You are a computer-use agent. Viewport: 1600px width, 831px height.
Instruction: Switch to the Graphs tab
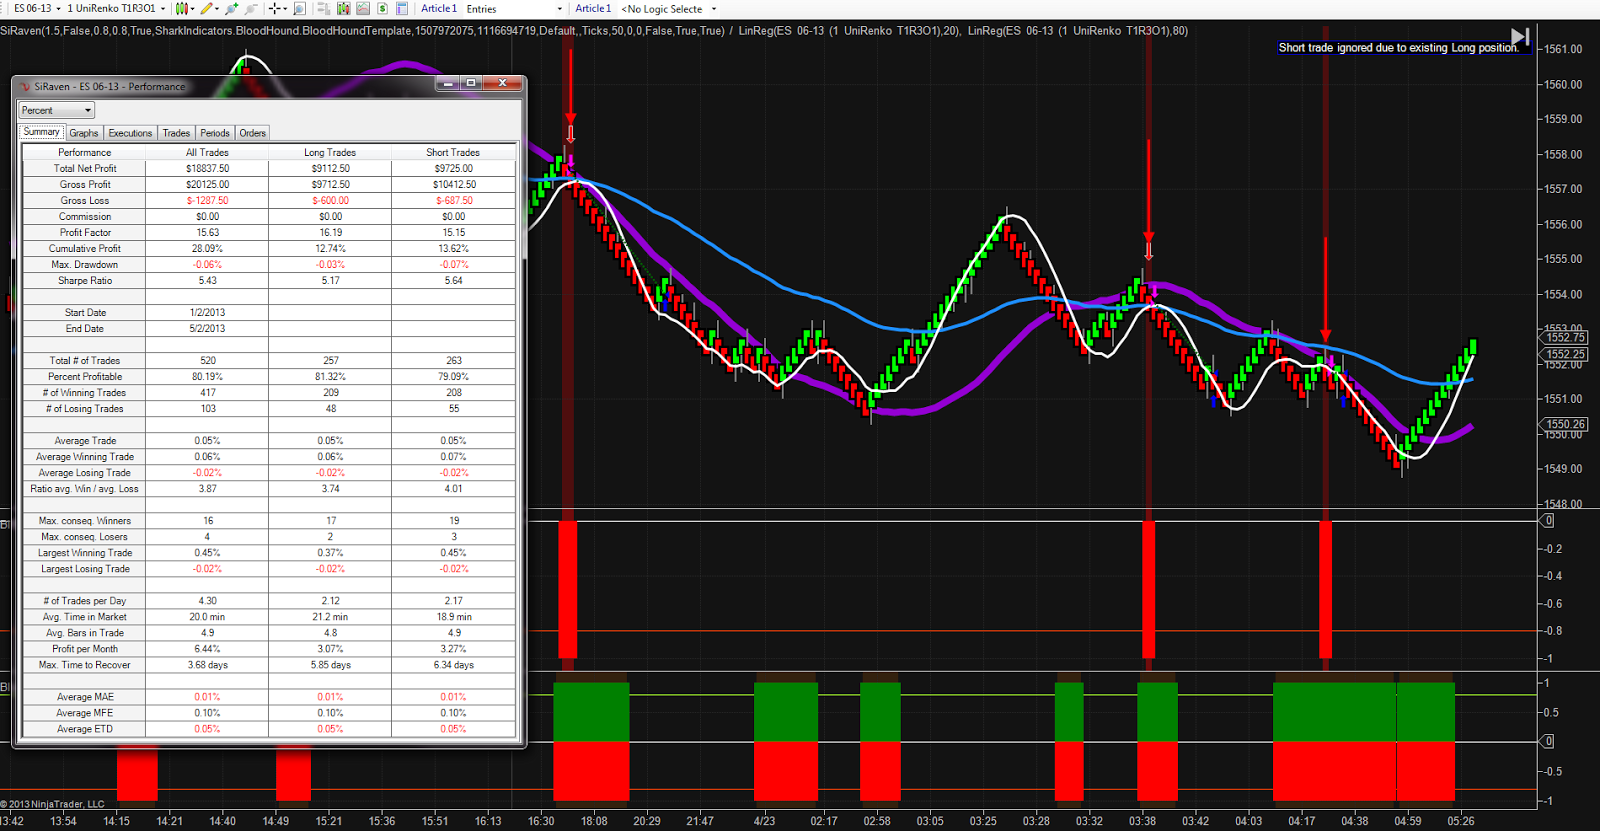coord(84,133)
